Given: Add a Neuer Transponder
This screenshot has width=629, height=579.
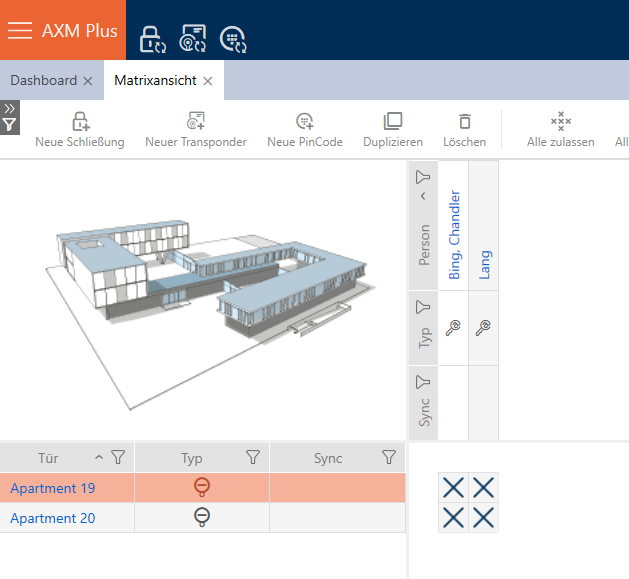Looking at the screenshot, I should point(196,130).
